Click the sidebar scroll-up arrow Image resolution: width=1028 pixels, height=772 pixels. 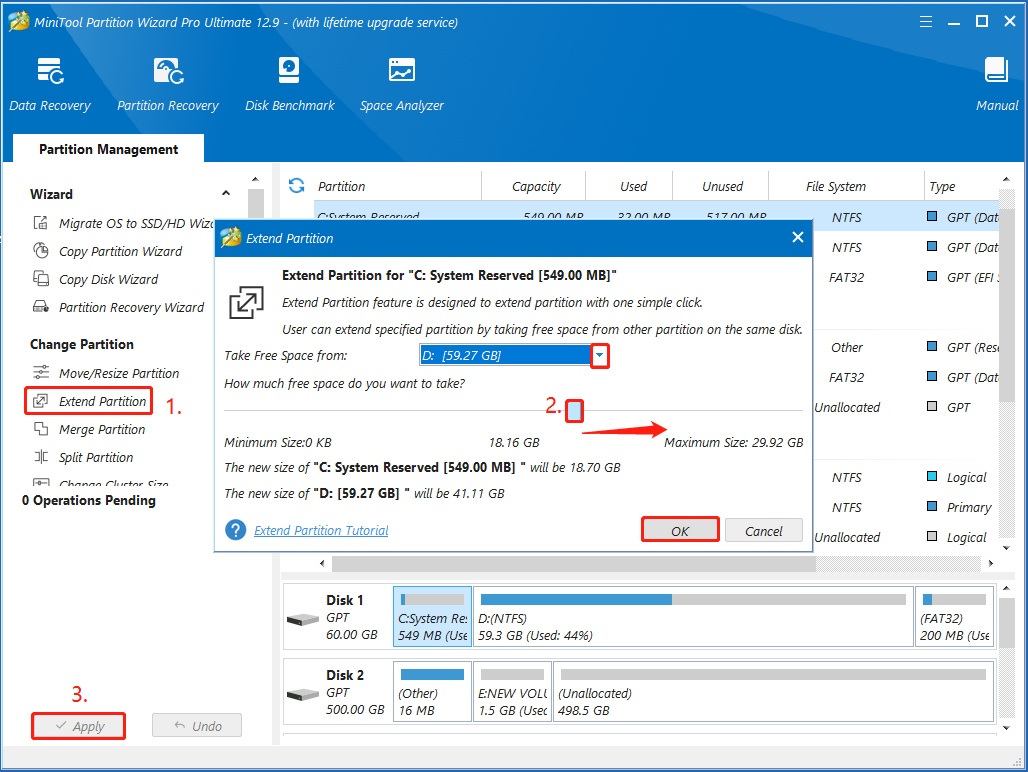(255, 180)
